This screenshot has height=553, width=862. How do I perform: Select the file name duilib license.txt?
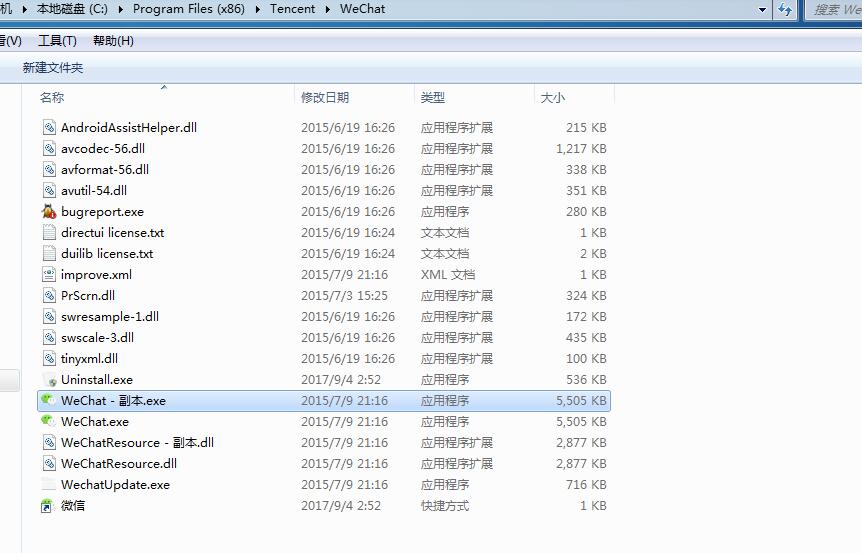(107, 253)
